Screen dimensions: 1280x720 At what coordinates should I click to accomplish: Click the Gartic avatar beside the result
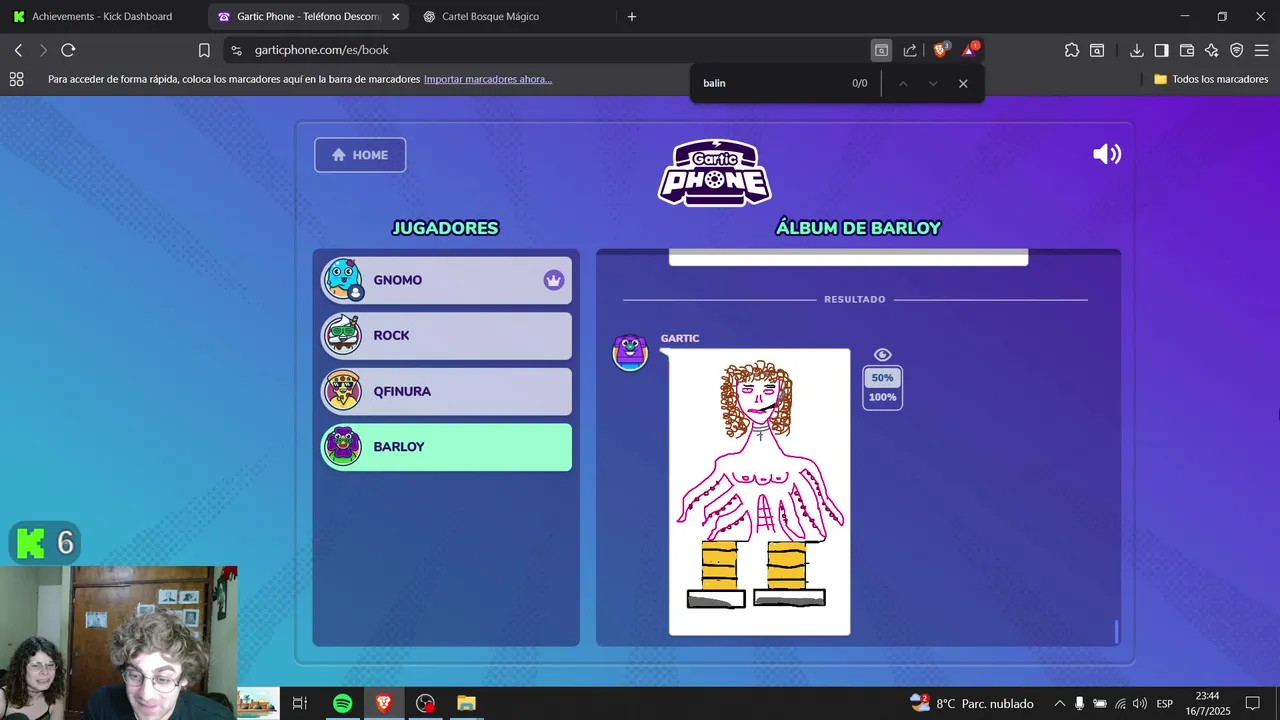630,353
